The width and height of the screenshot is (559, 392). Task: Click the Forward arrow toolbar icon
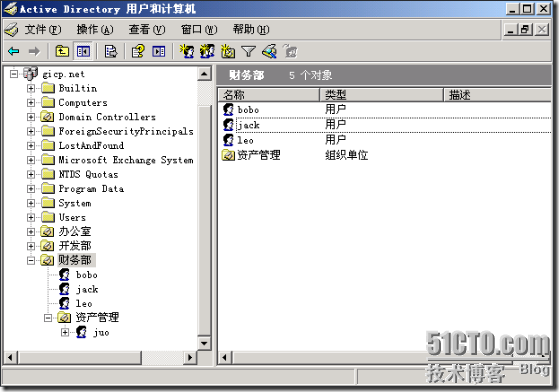tap(34, 51)
